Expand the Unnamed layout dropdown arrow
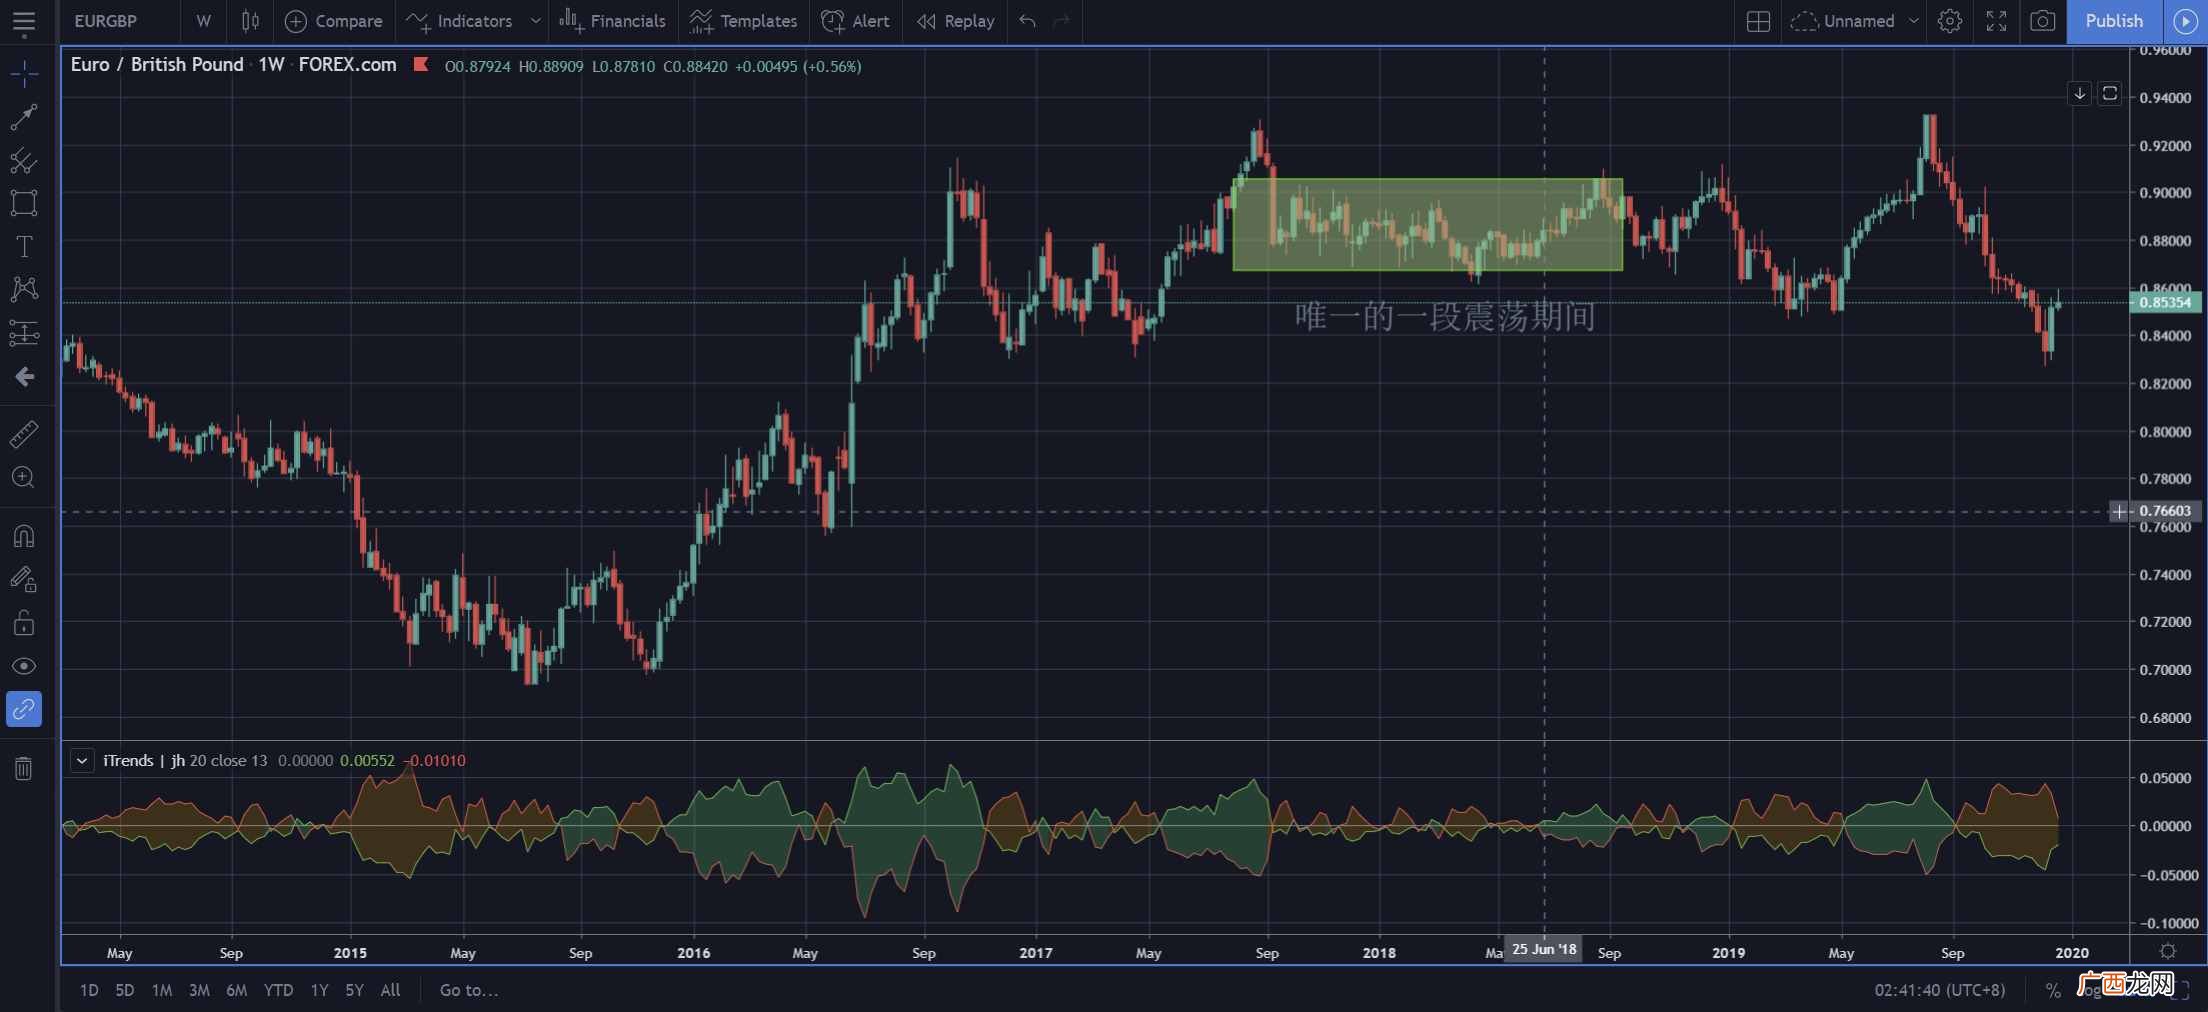Screen dimensions: 2208x1012 point(1914,21)
